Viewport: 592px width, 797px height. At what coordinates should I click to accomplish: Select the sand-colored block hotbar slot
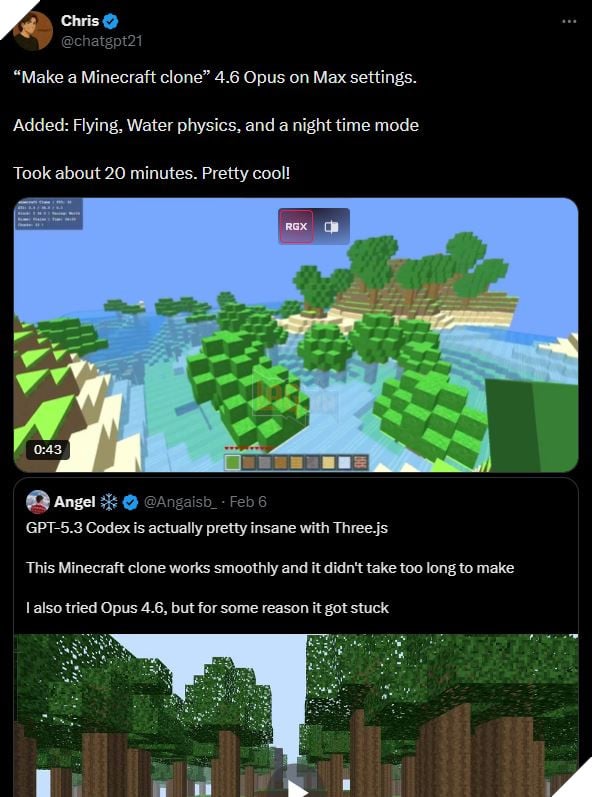coord(328,462)
